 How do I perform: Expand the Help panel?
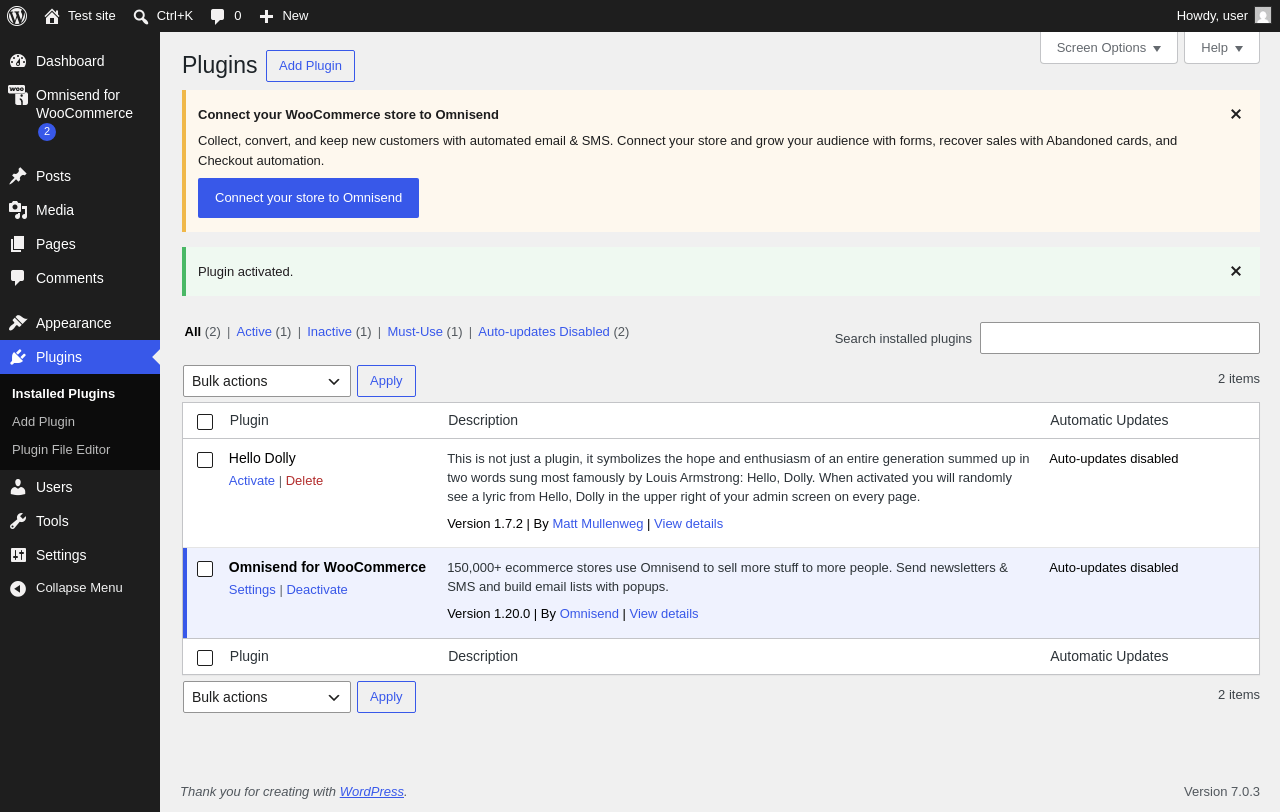point(1222,47)
